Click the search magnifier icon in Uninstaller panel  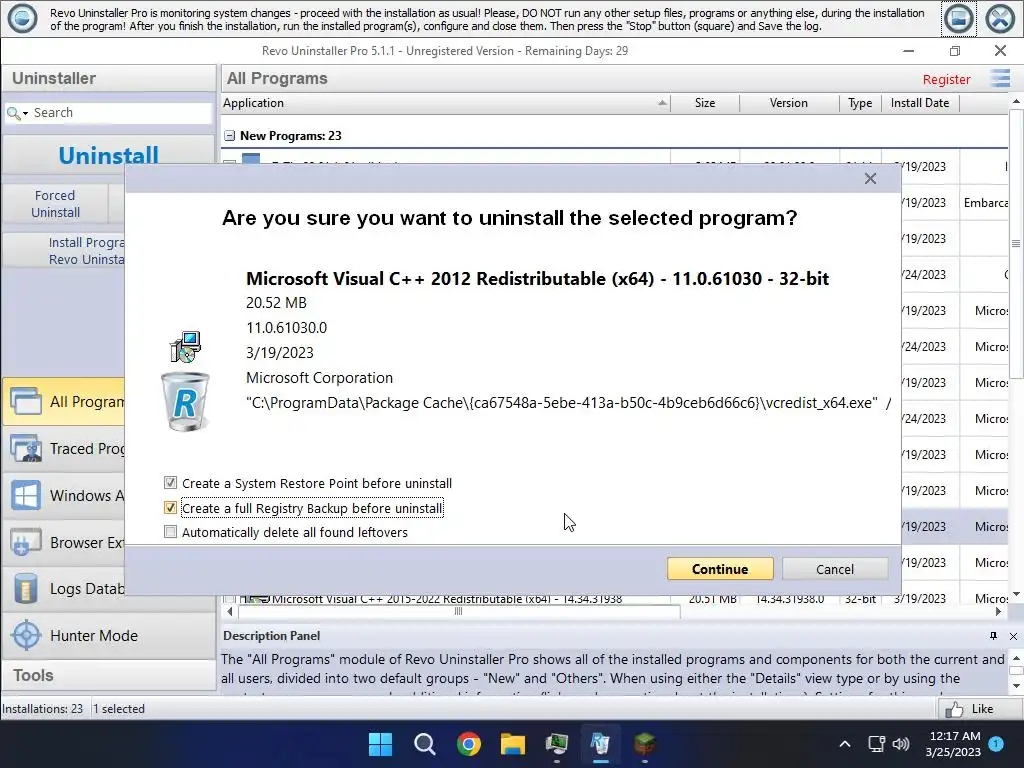(13, 113)
